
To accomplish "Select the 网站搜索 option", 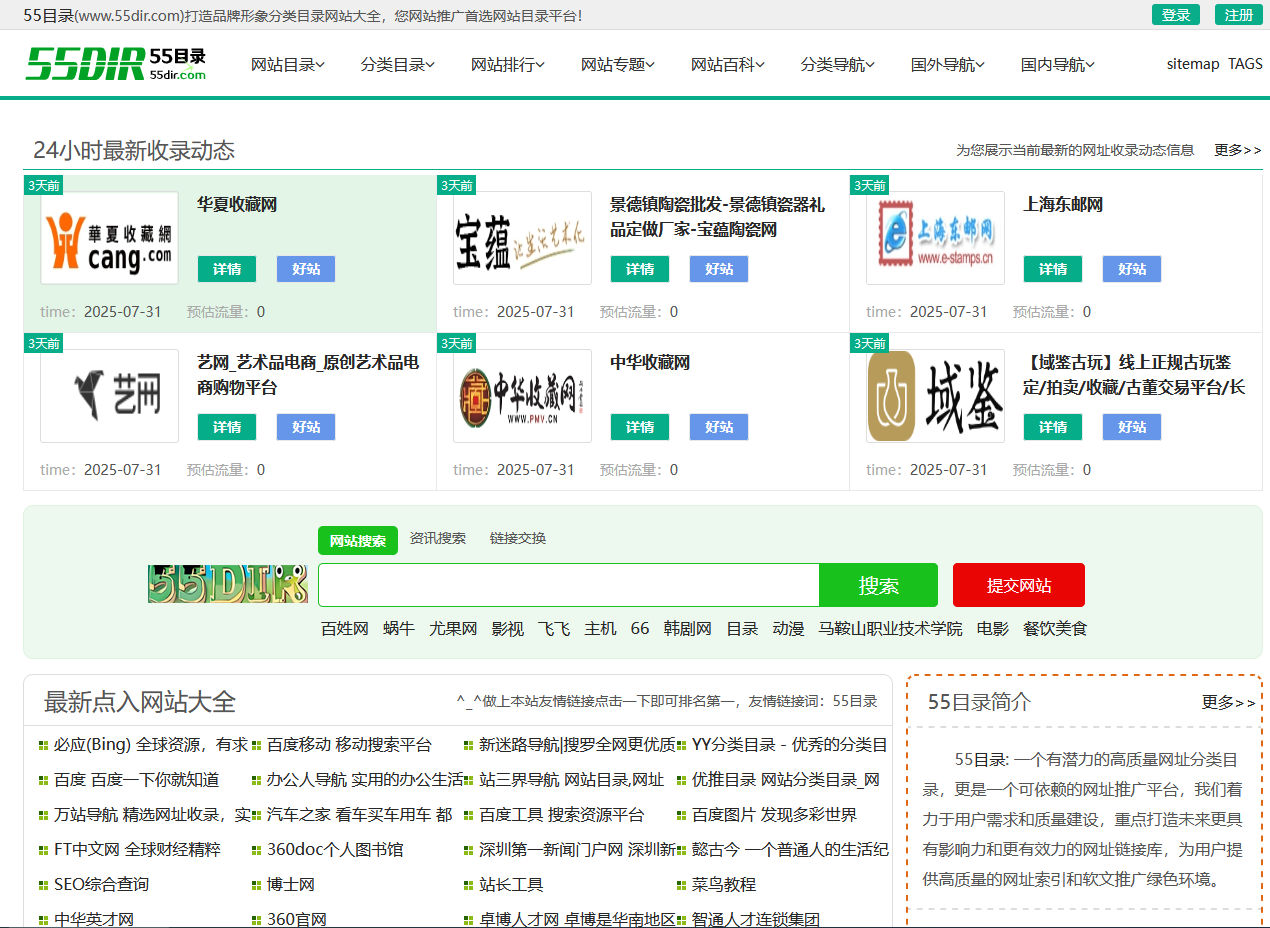I will [x=357, y=540].
